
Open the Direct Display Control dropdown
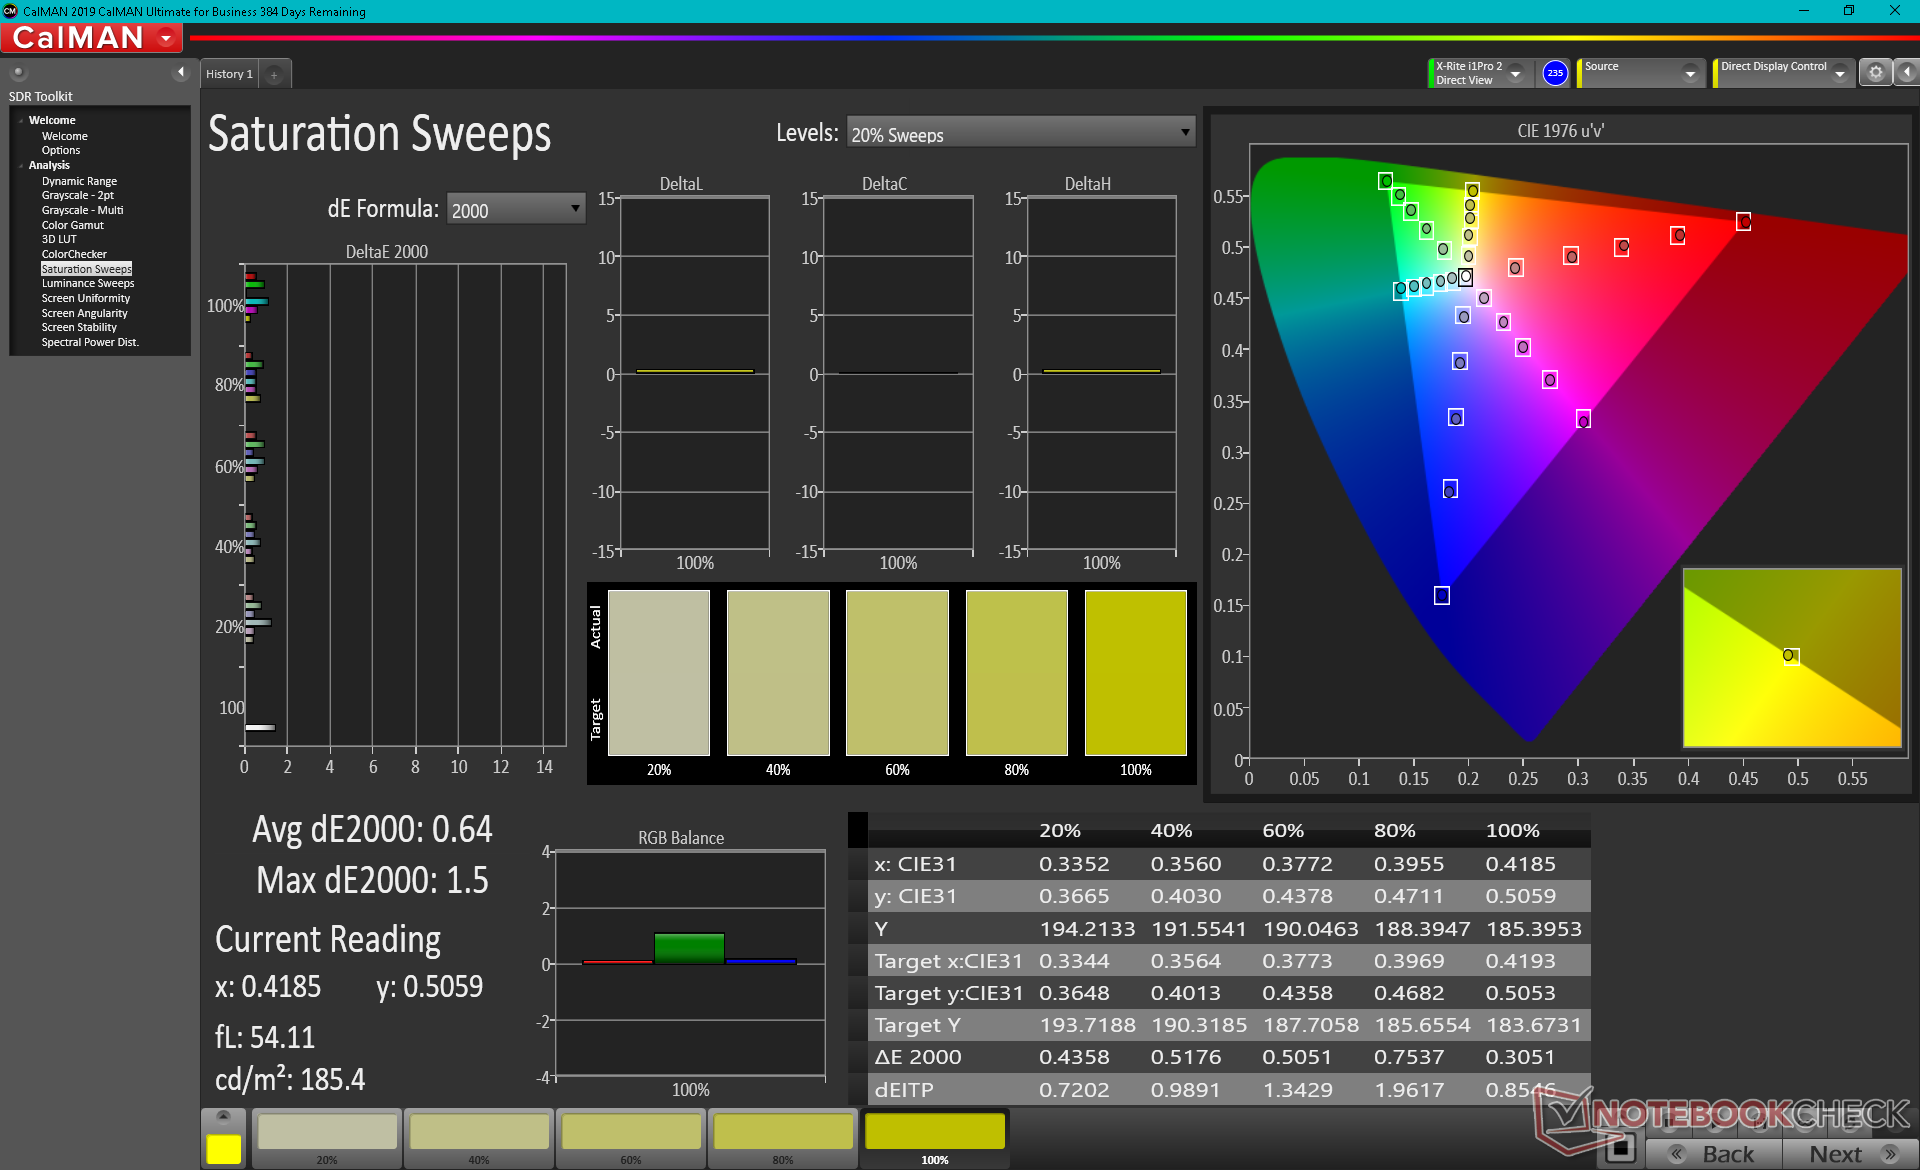click(x=1839, y=74)
